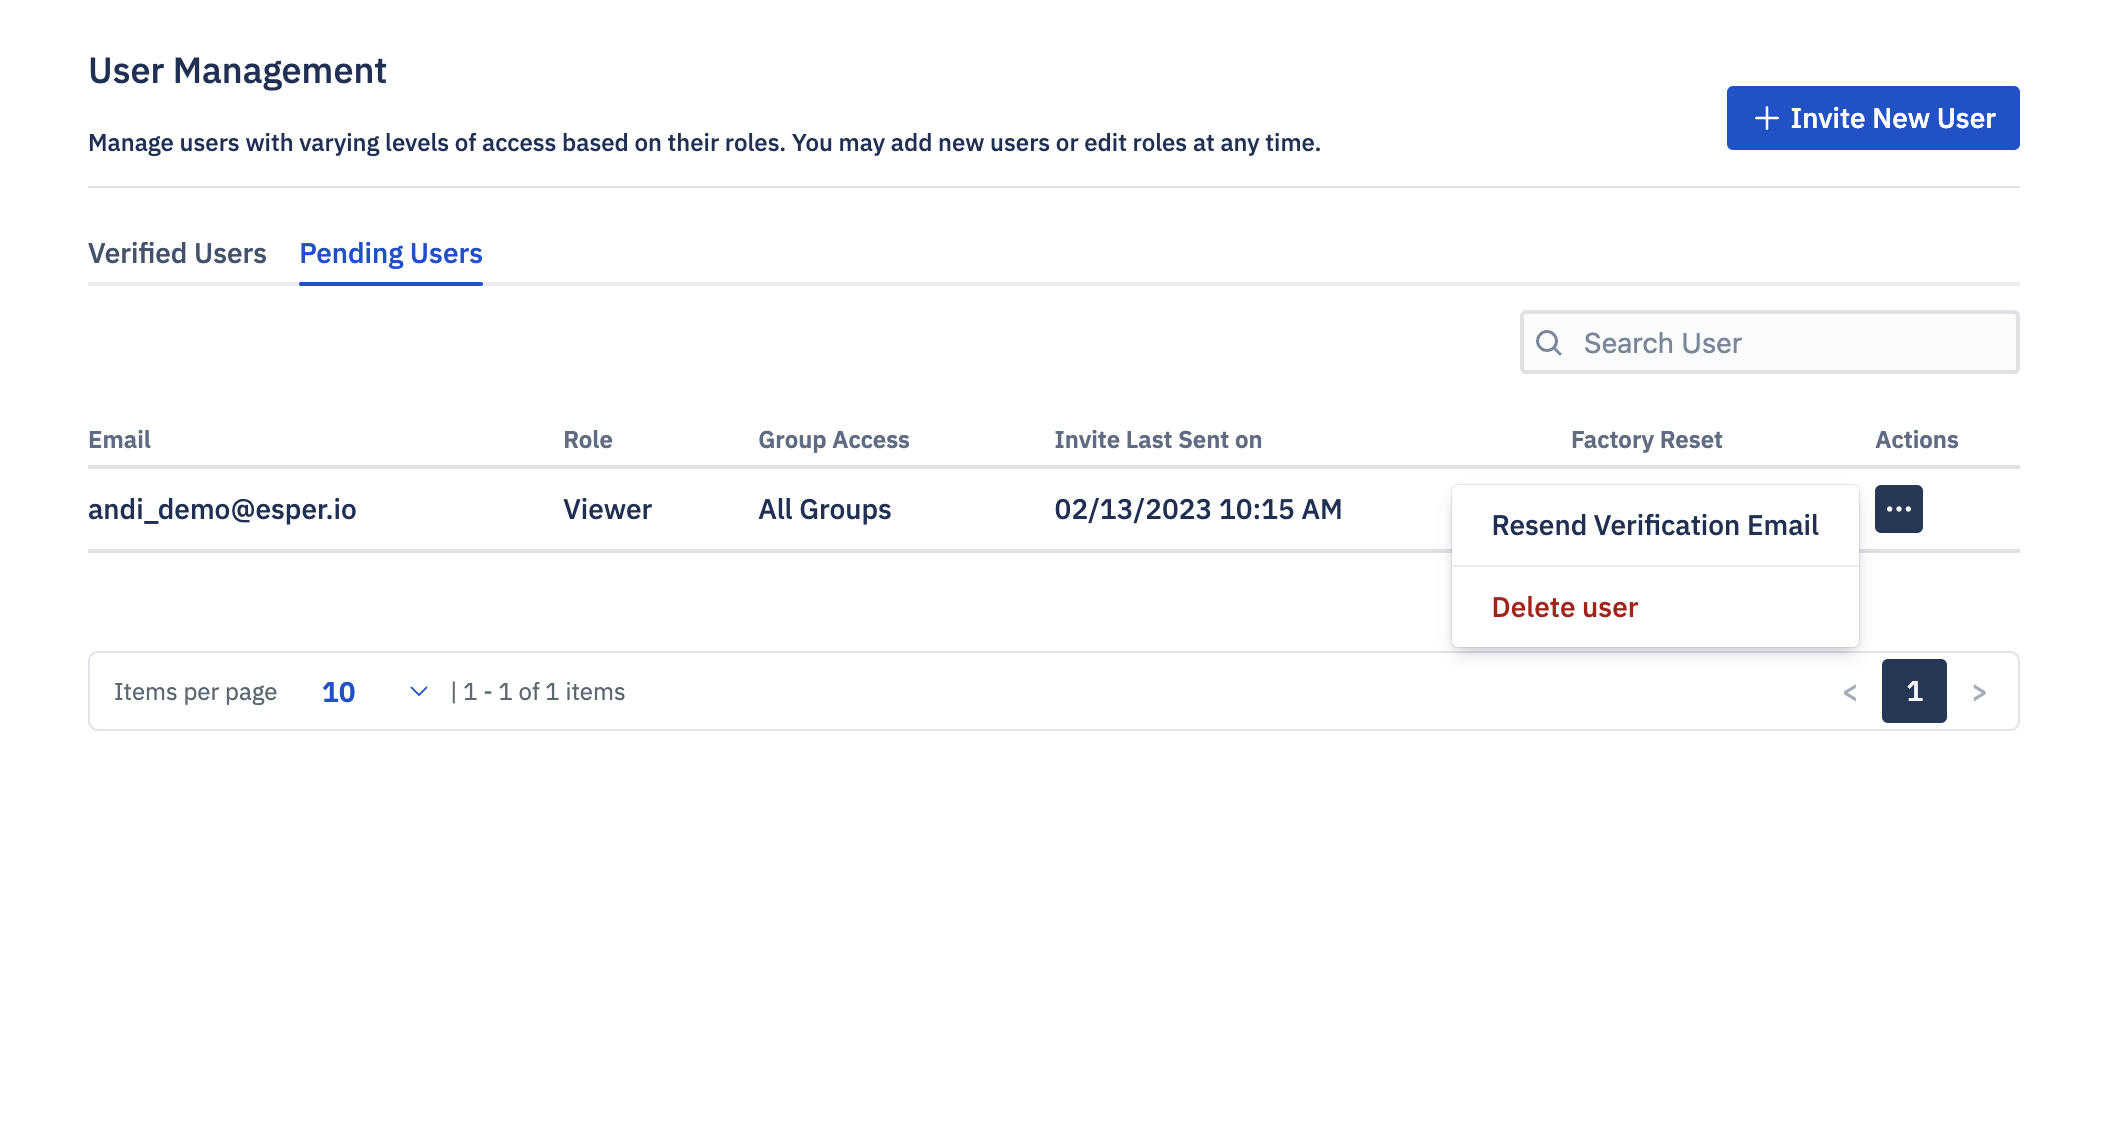
Task: Open the items per page dropdown
Action: click(x=375, y=692)
